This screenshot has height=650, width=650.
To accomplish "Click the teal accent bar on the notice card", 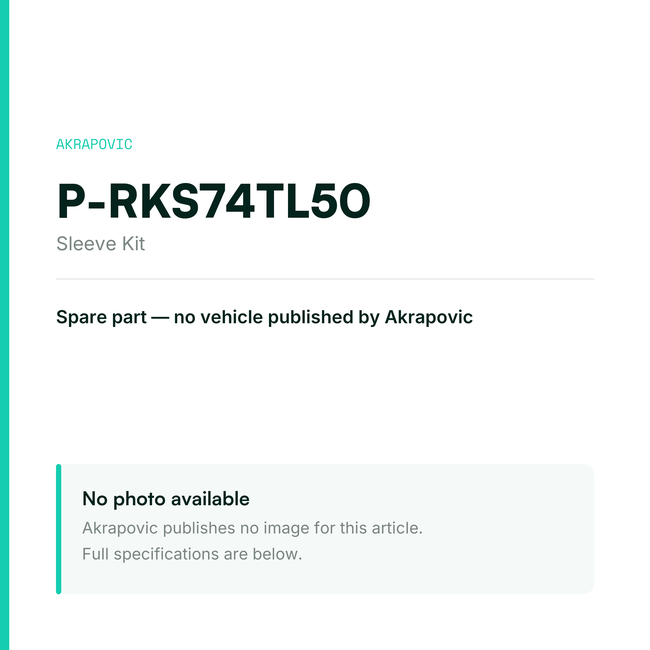I will (58, 529).
